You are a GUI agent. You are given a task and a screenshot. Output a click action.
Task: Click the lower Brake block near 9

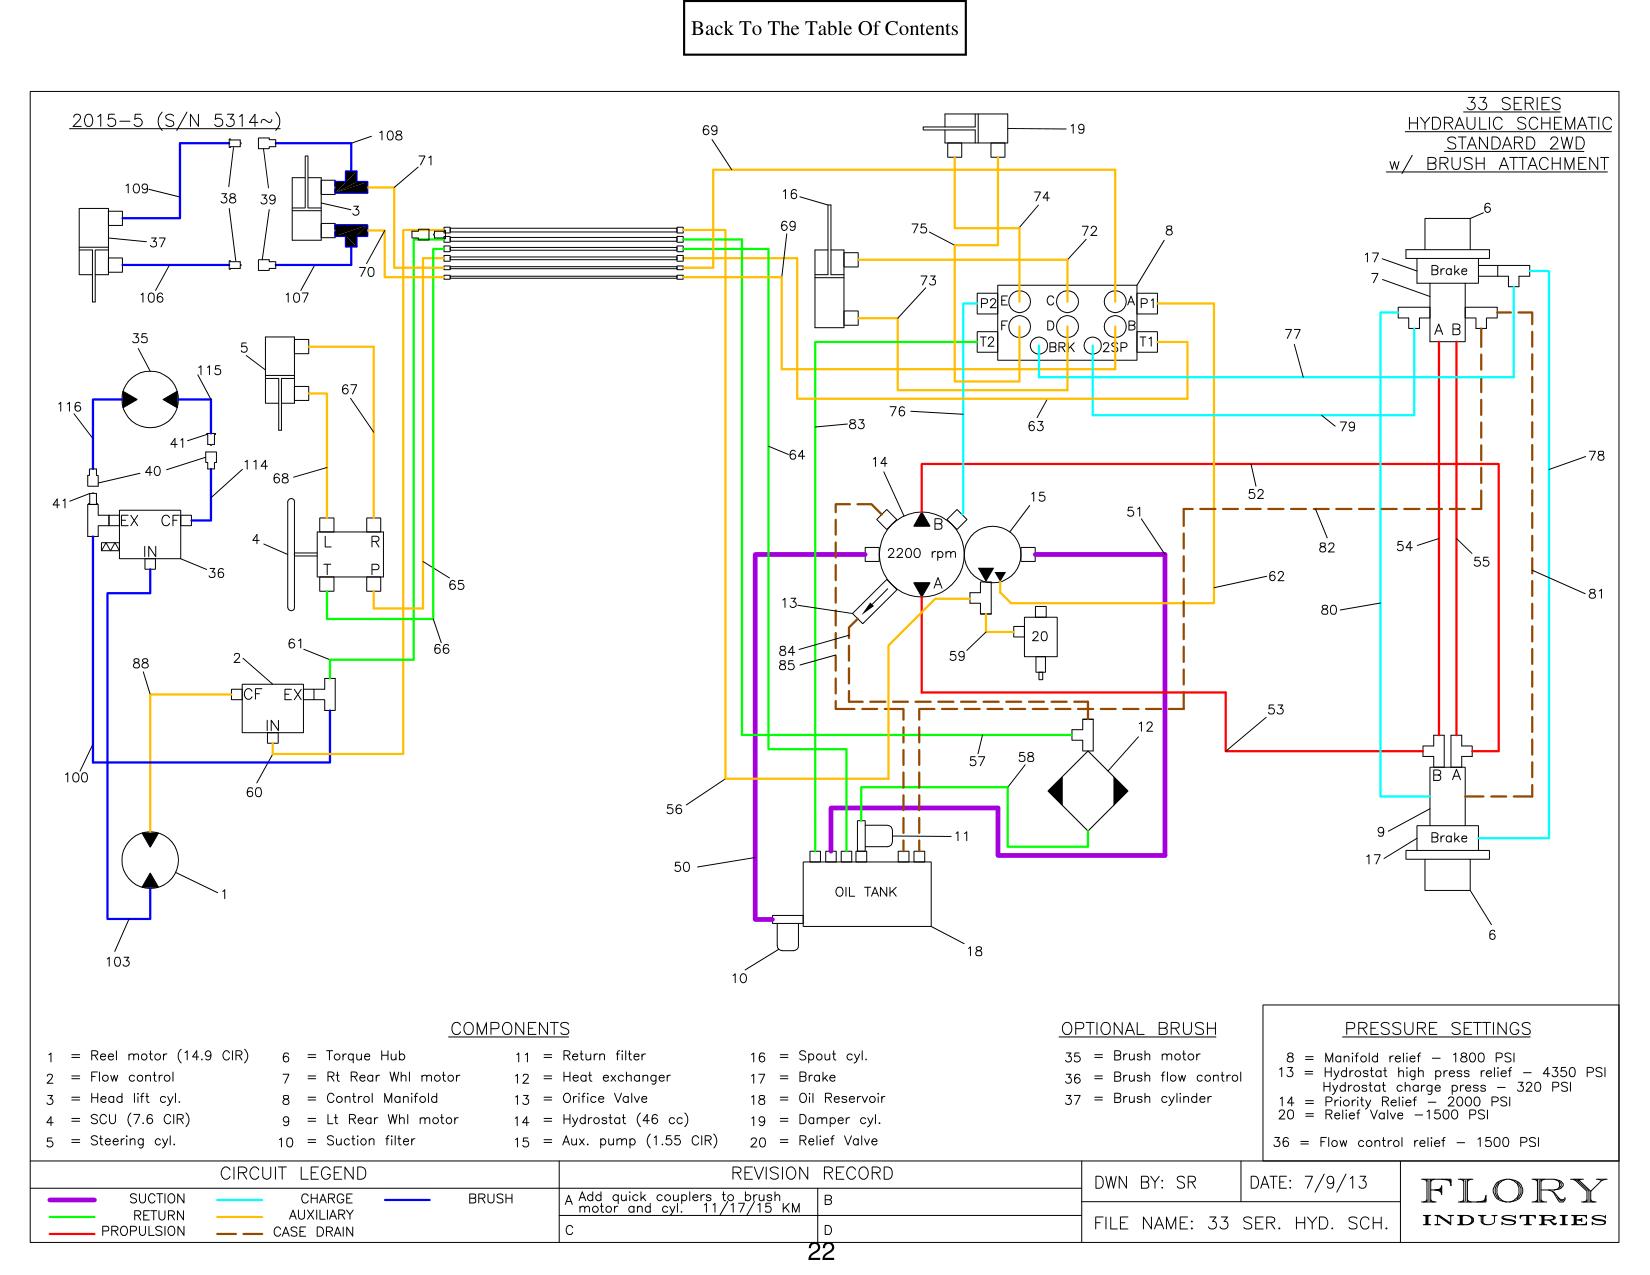1448,837
